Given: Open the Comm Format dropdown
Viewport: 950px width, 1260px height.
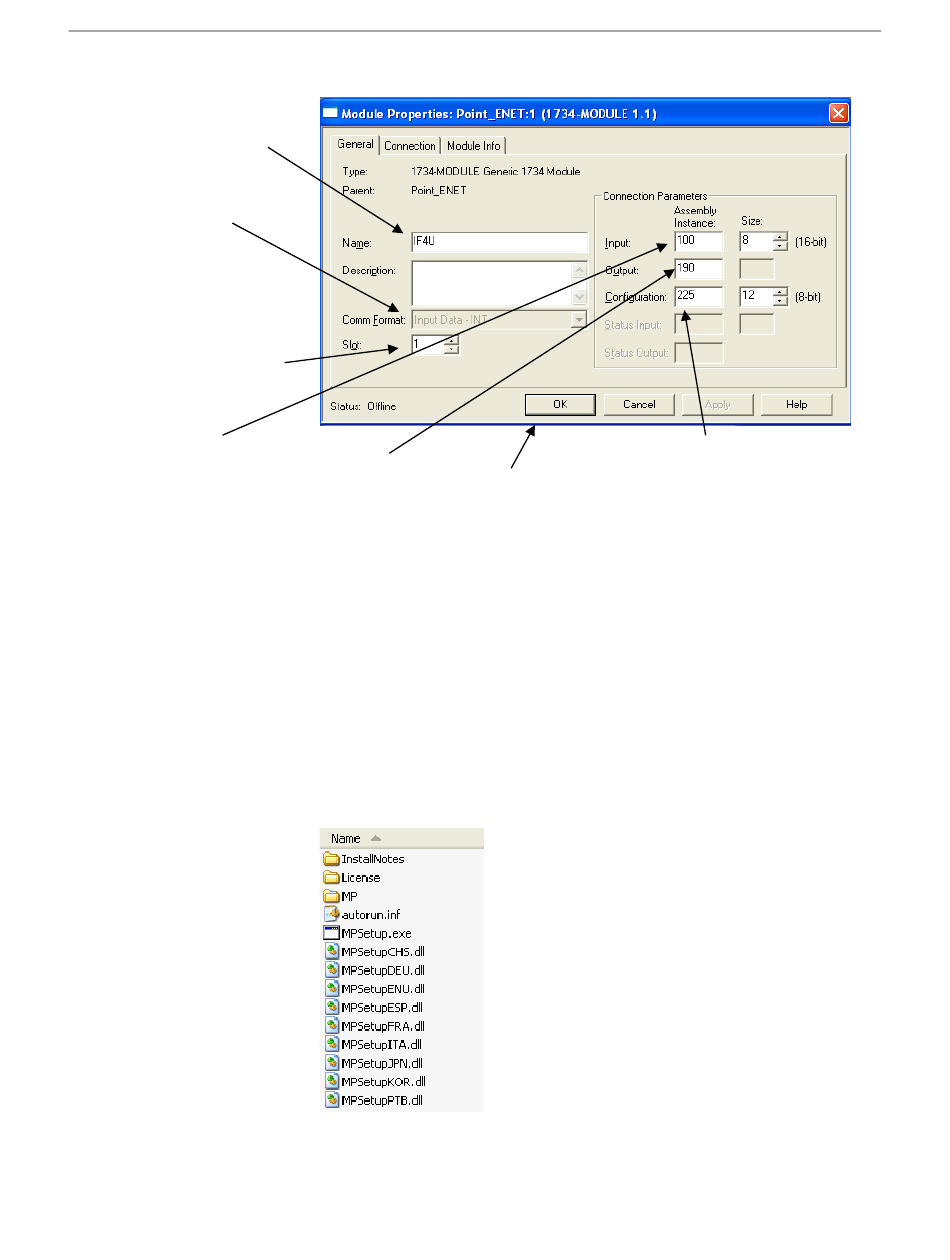Looking at the screenshot, I should click(578, 320).
